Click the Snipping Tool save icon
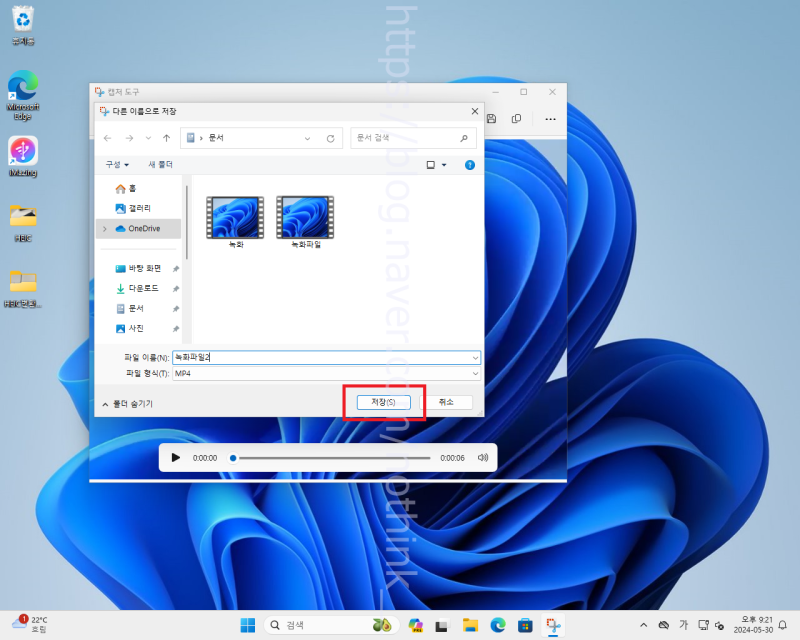This screenshot has height=640, width=800. point(491,119)
